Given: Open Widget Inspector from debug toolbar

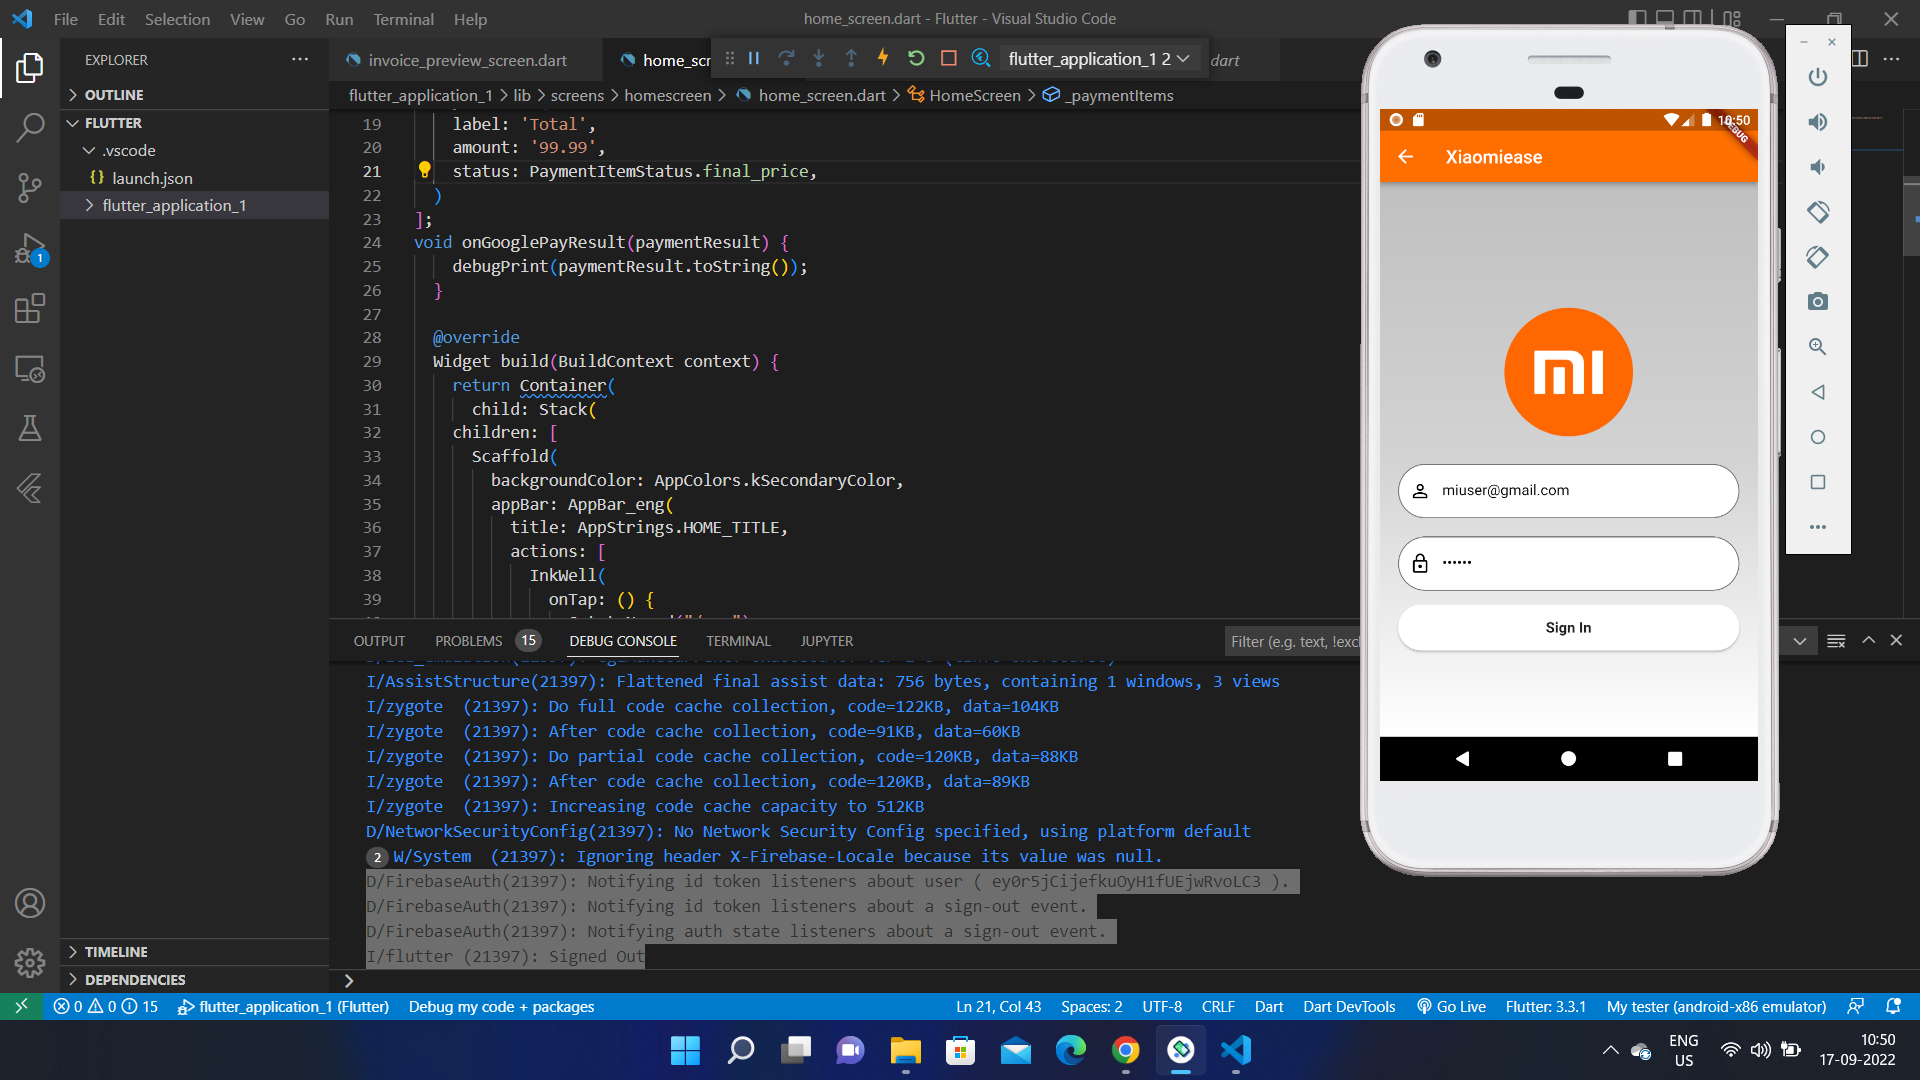Looking at the screenshot, I should pyautogui.click(x=981, y=59).
